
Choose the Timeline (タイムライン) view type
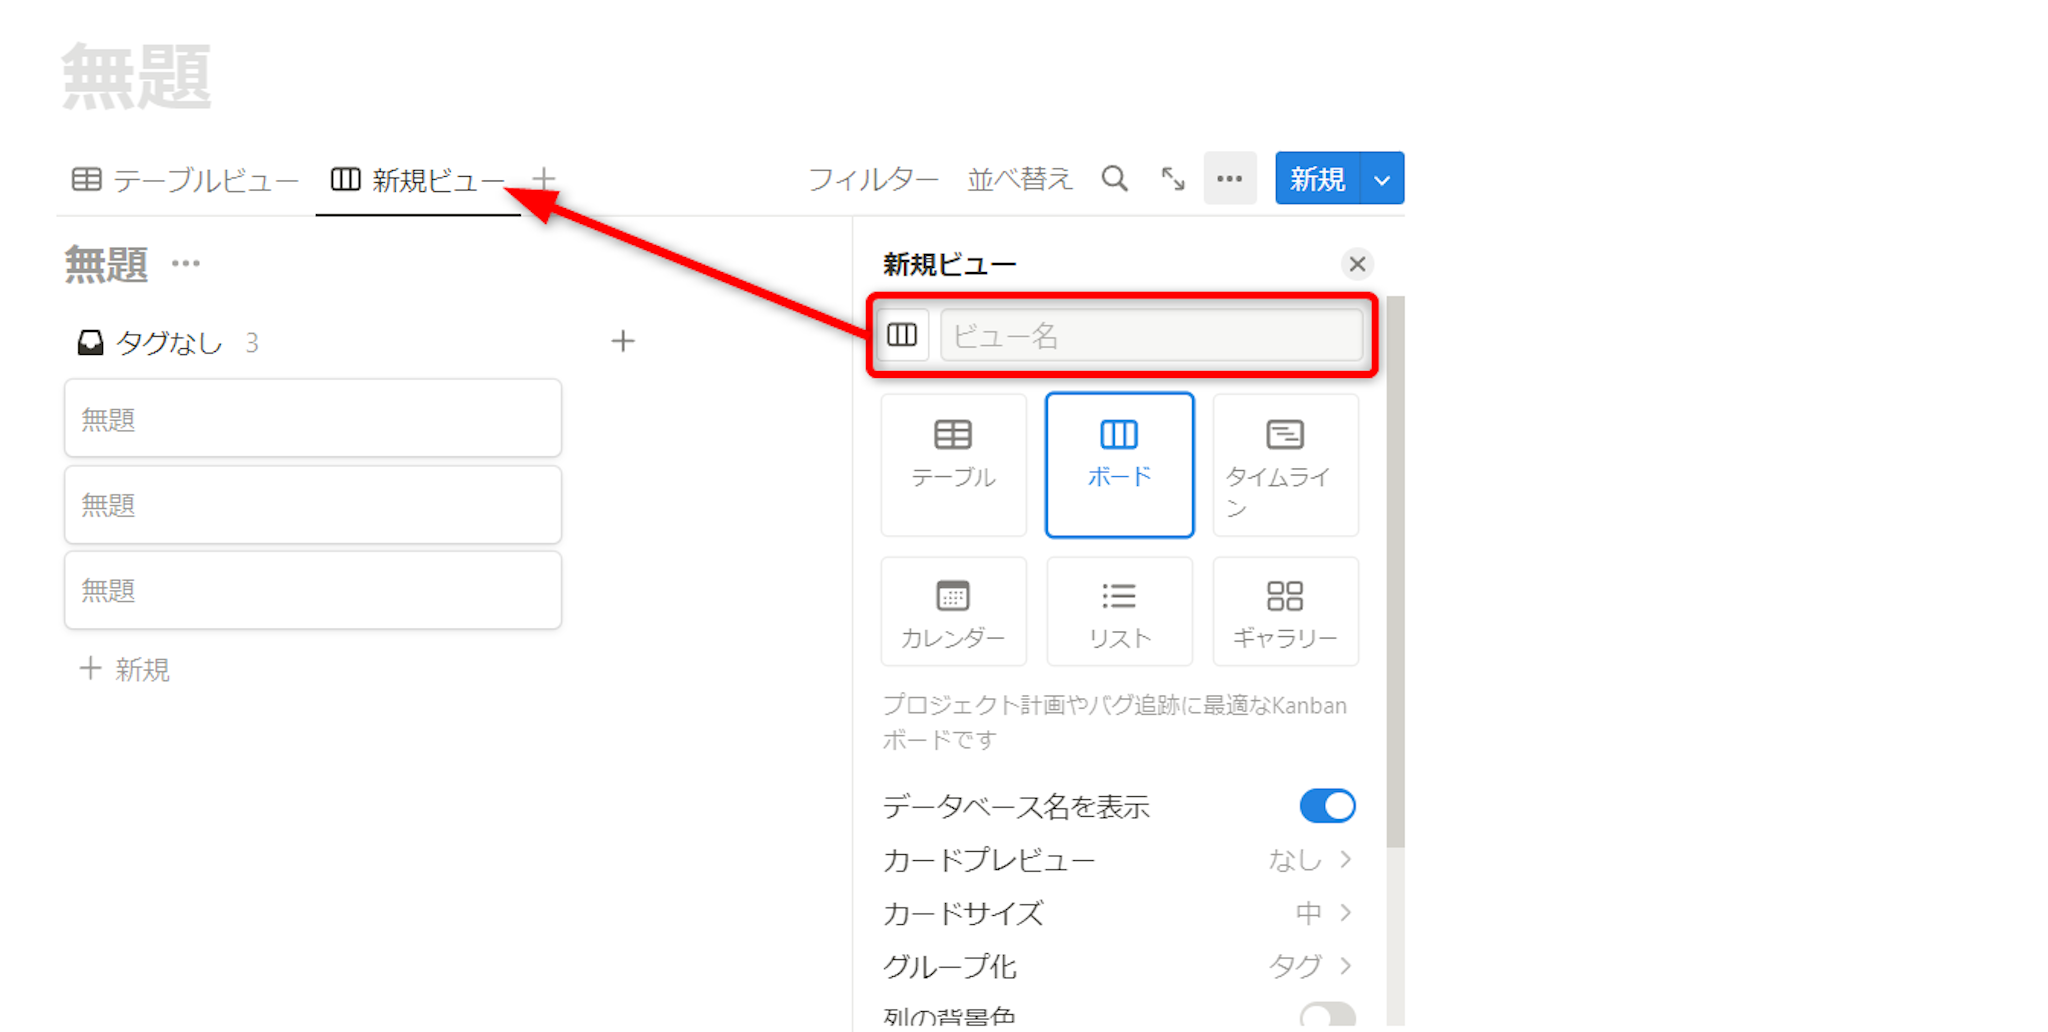coord(1285,464)
